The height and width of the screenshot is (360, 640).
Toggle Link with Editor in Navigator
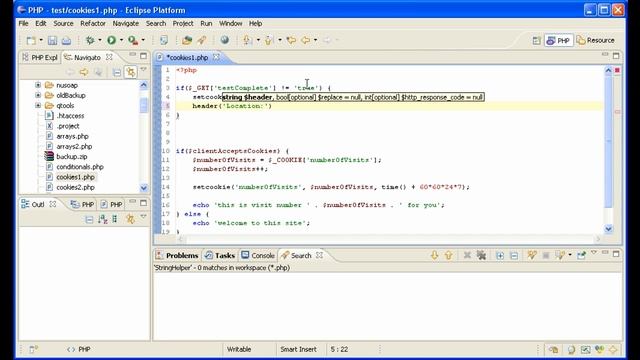click(x=131, y=72)
